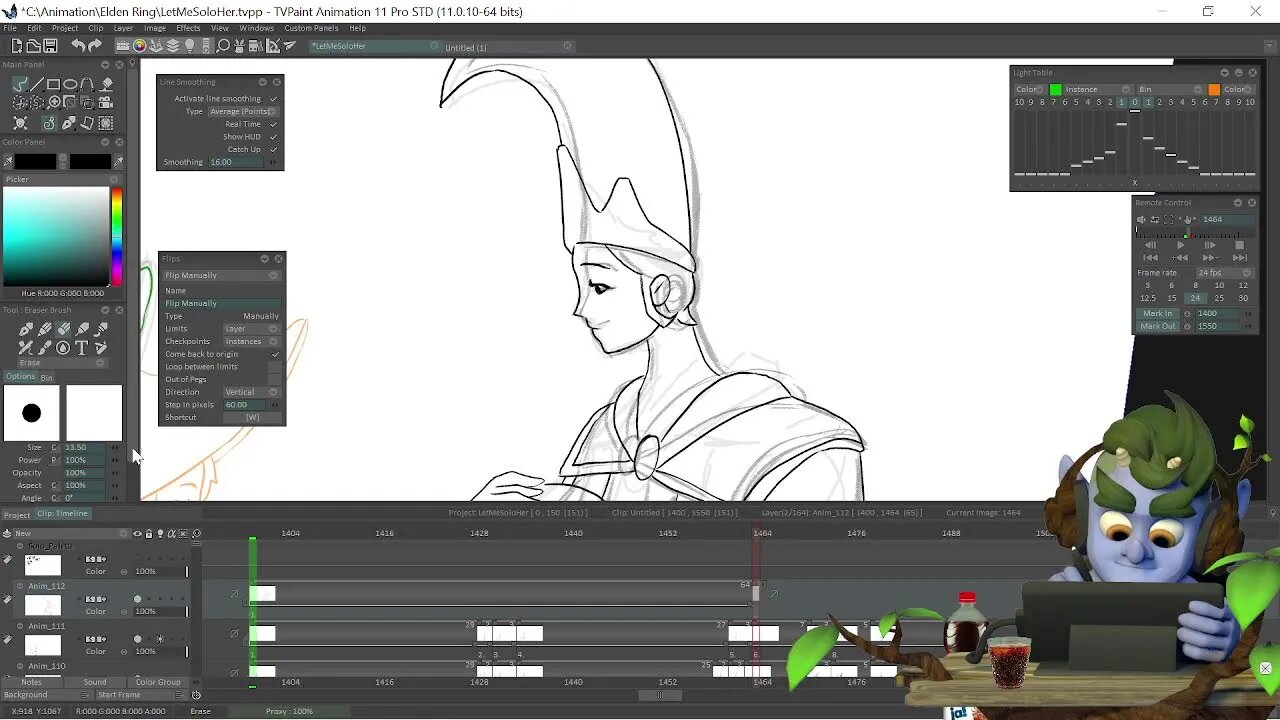1280x720 pixels.
Task: Toggle loop icon in Remote Control
Action: coord(1155,220)
